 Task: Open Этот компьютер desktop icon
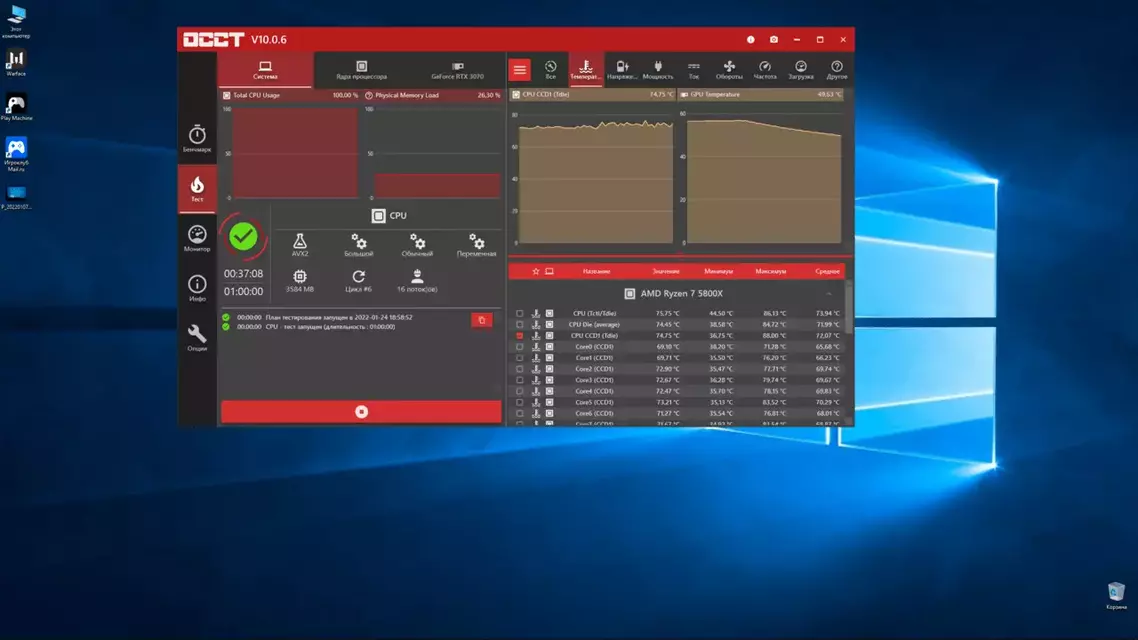[16, 22]
